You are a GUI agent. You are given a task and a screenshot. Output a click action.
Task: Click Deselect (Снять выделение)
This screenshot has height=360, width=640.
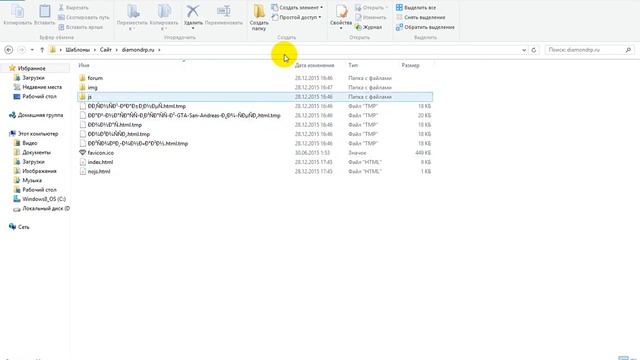420,18
